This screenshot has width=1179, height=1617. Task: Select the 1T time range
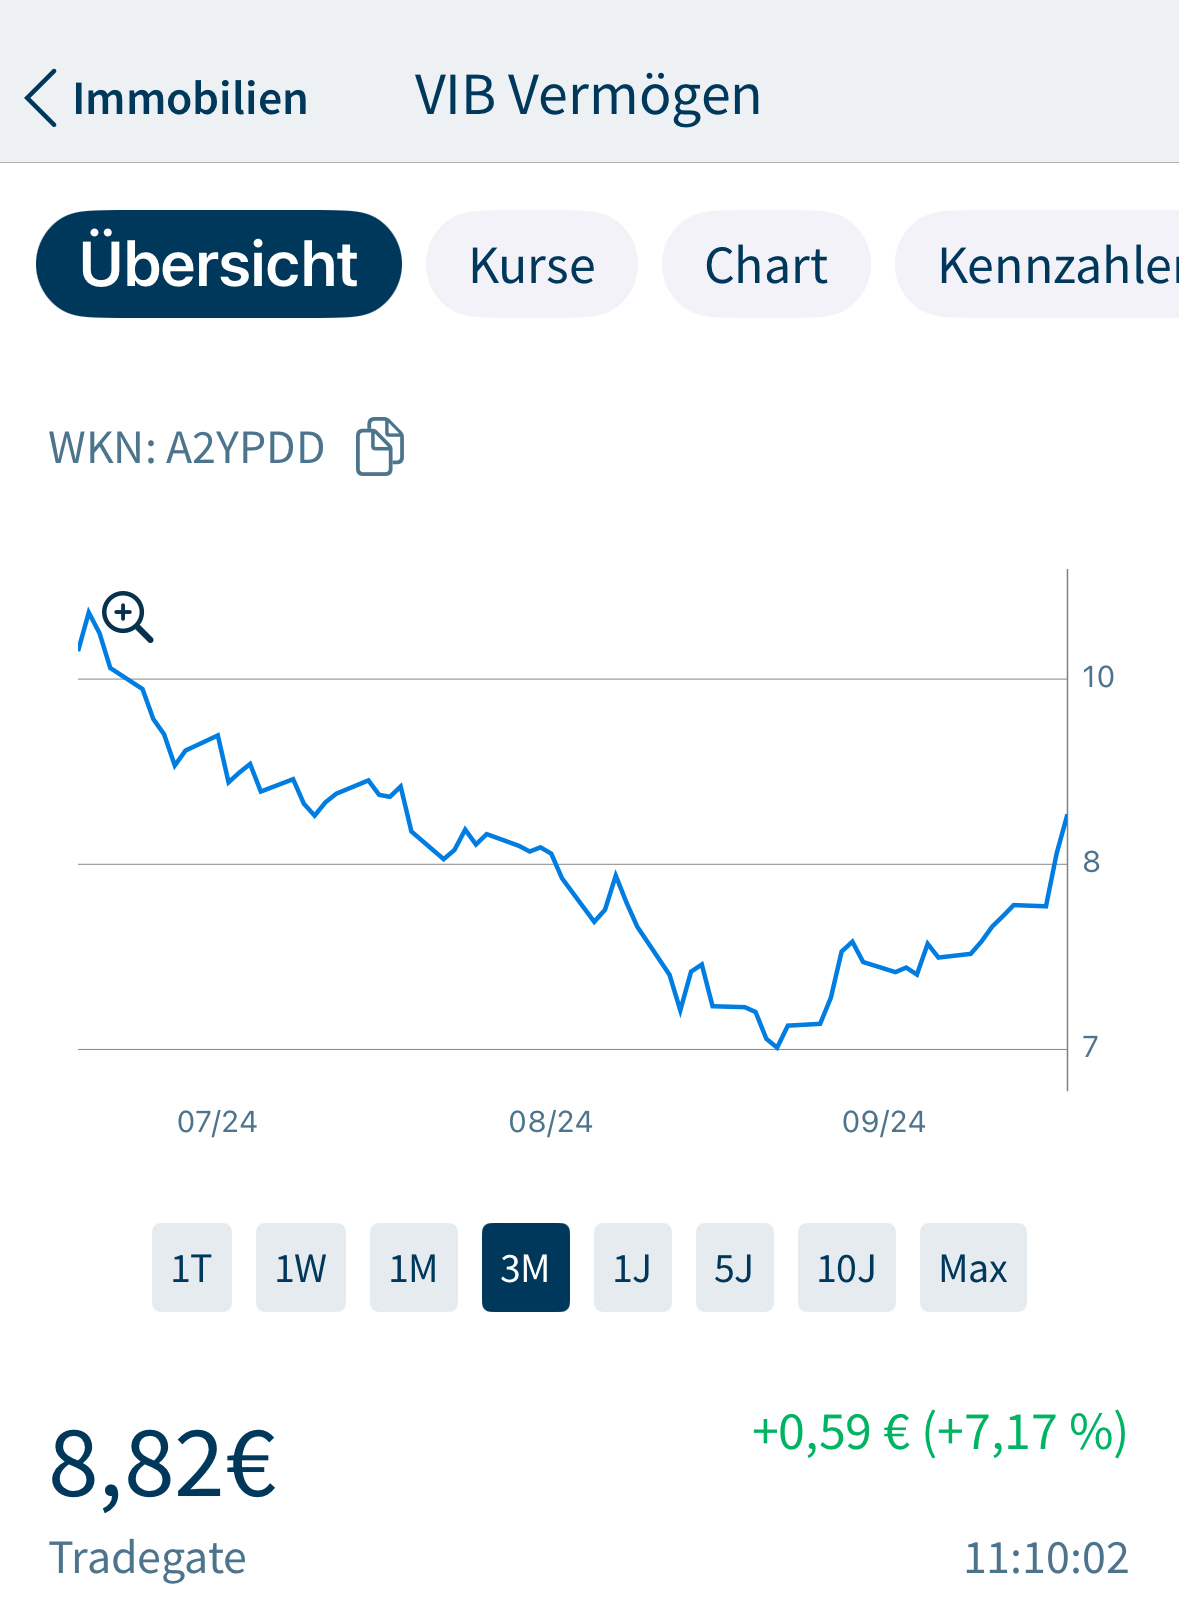(x=192, y=1268)
